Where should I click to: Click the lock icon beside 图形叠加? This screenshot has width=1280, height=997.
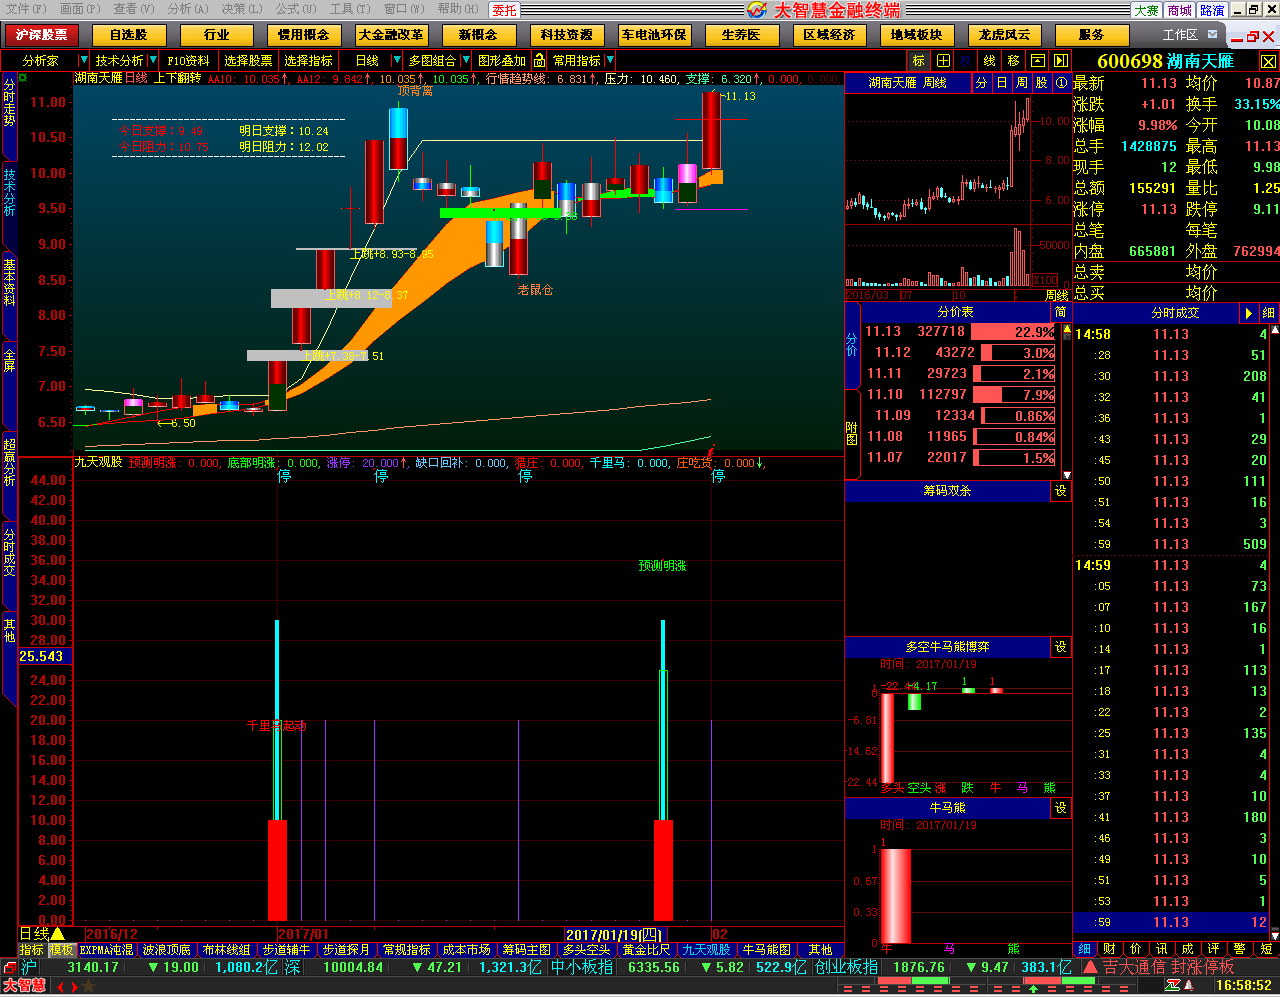click(539, 60)
